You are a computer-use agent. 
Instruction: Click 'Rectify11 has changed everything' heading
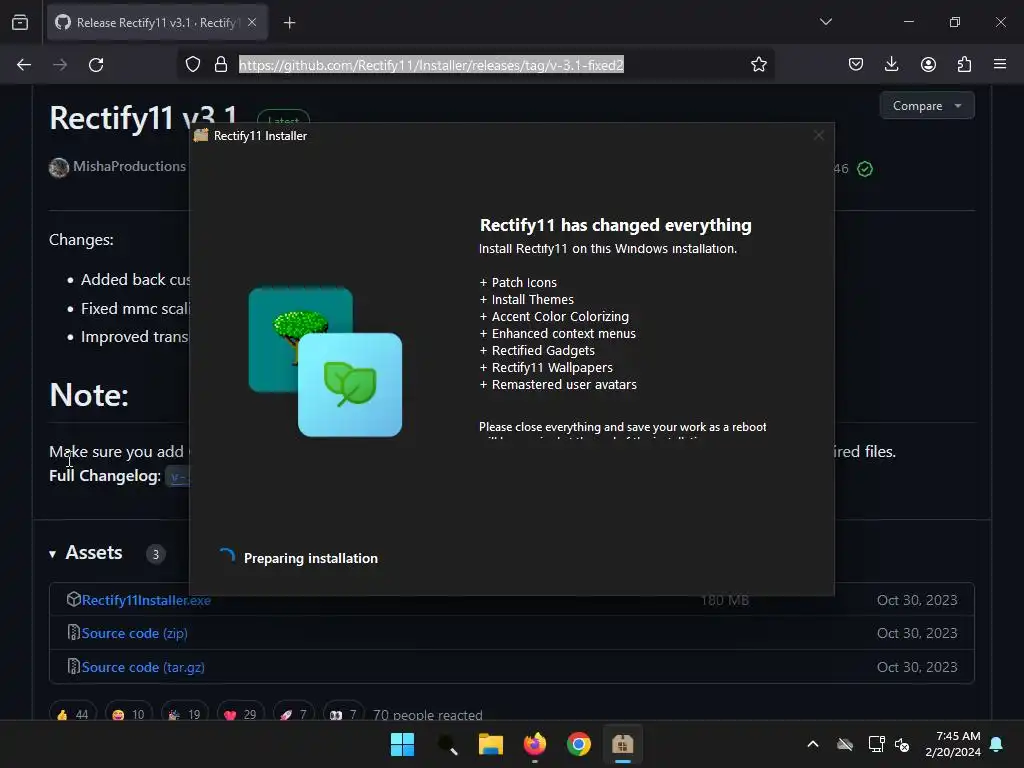click(x=616, y=225)
